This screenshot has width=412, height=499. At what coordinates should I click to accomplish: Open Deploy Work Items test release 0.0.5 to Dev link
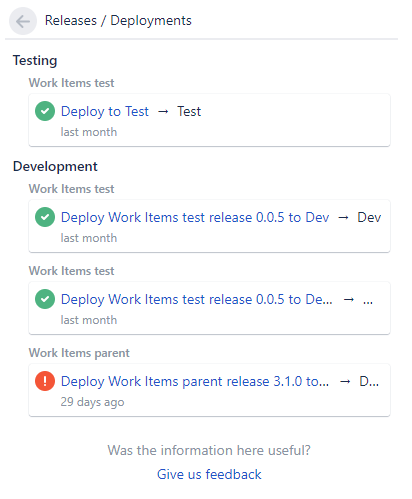click(195, 217)
